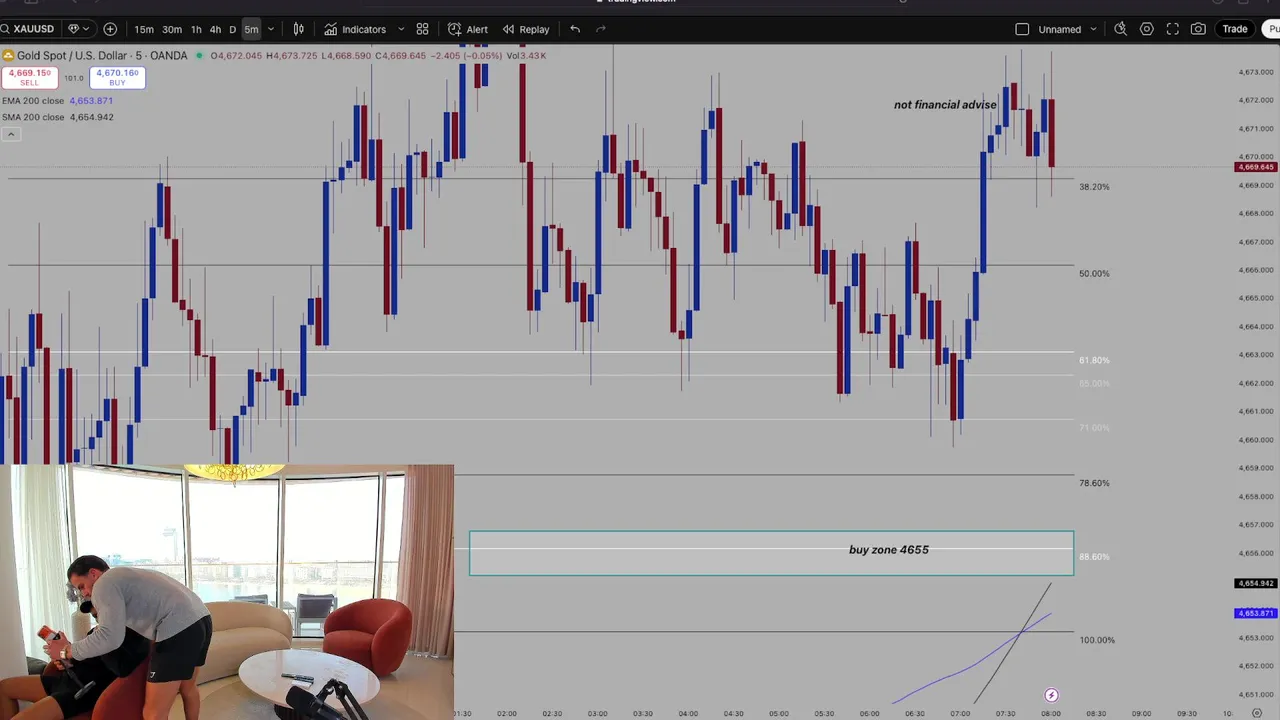Select the 'not financial advise' text note
Image resolution: width=1280 pixels, height=720 pixels.
(945, 105)
